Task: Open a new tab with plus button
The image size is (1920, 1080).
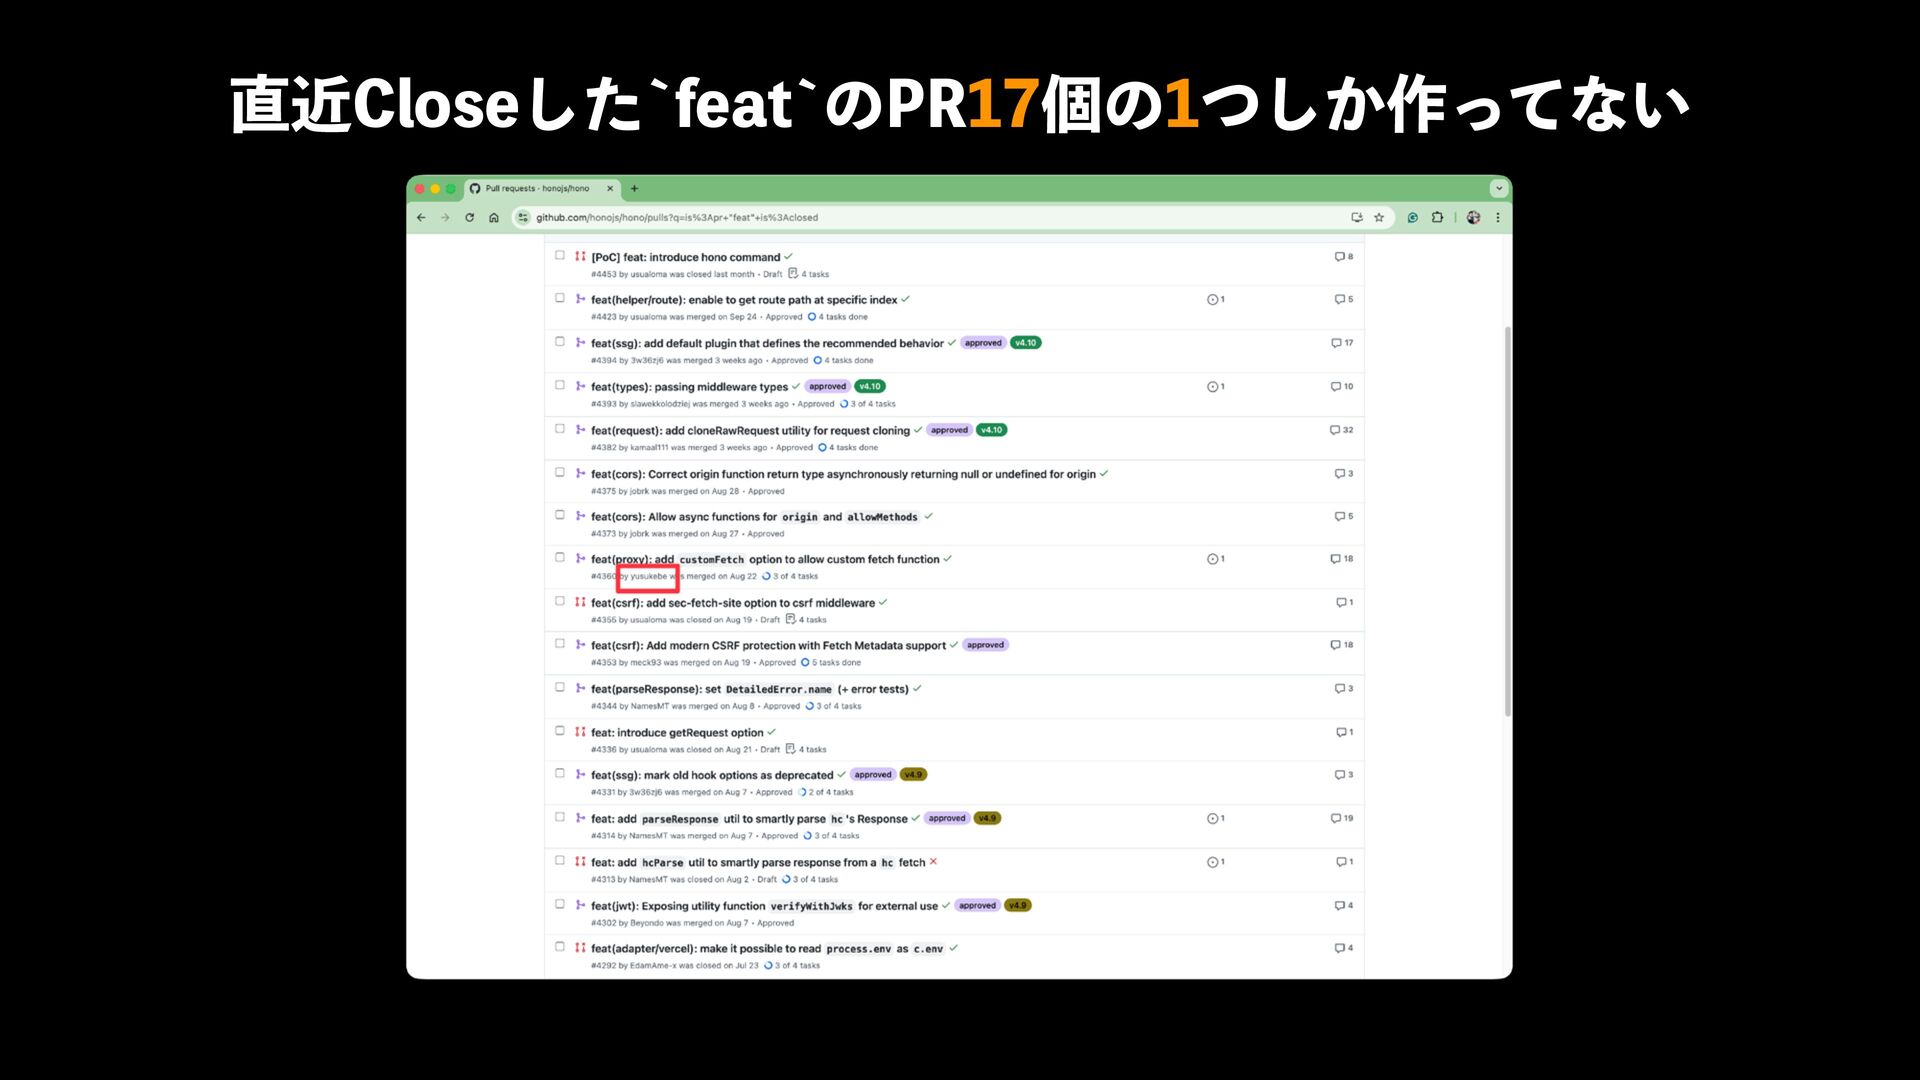Action: click(634, 188)
